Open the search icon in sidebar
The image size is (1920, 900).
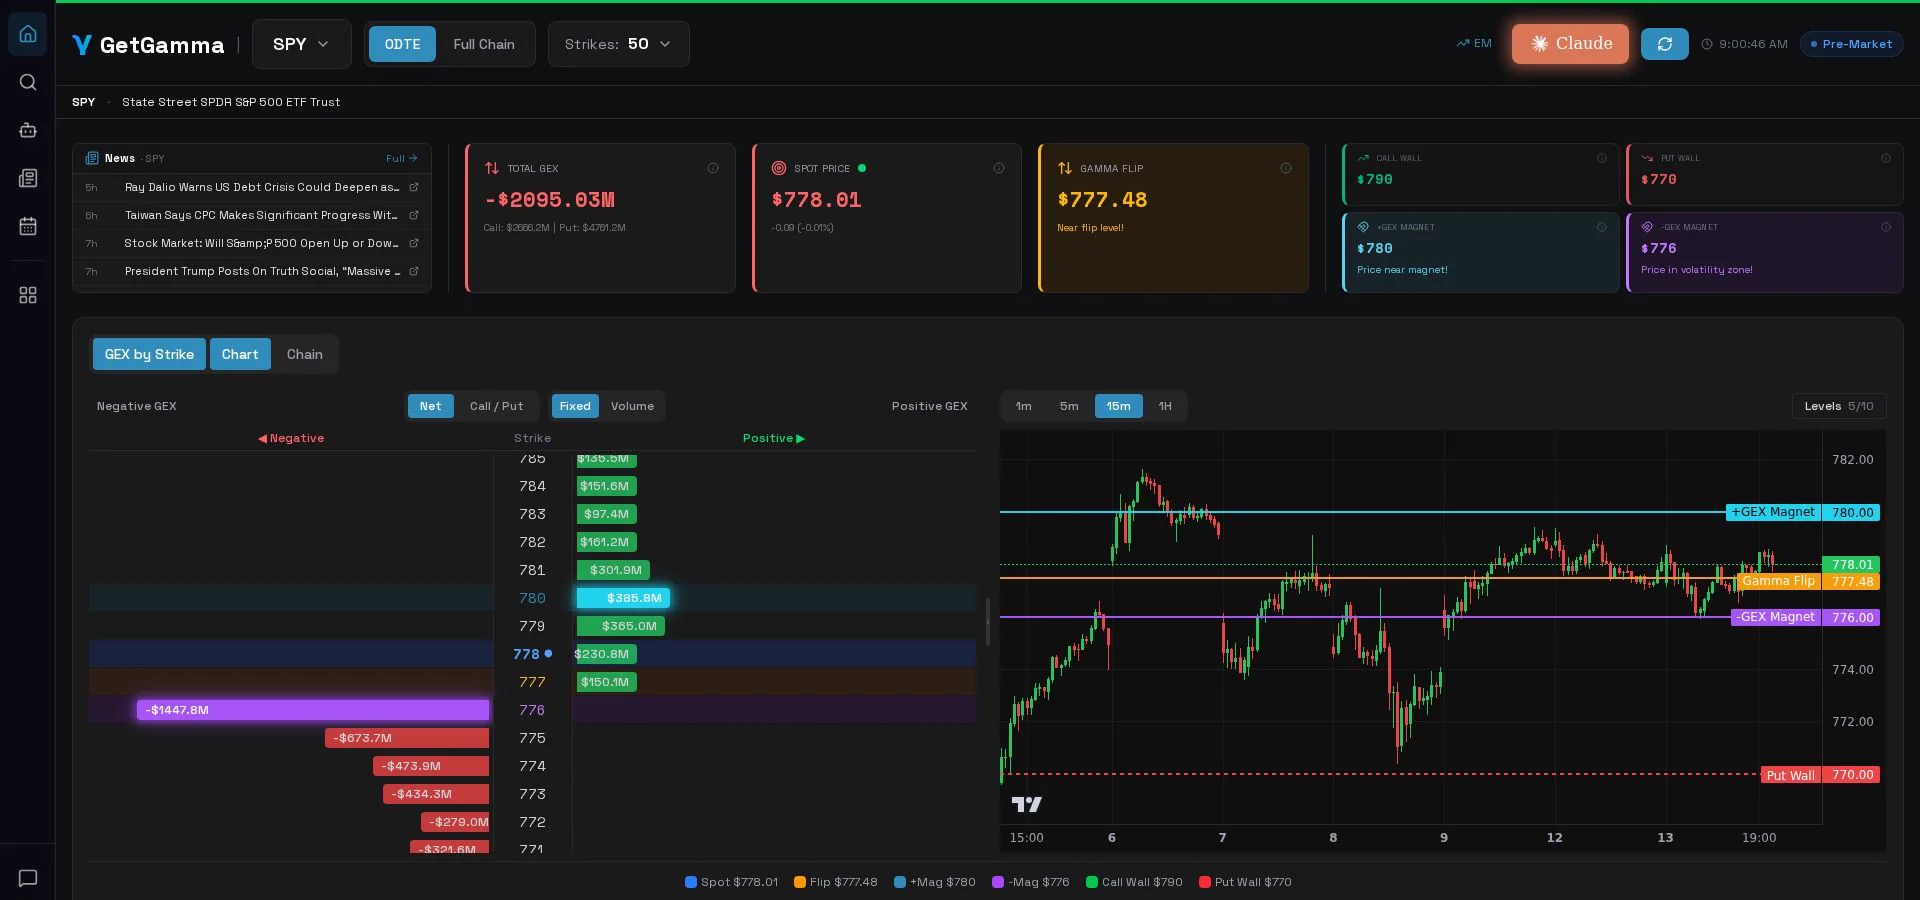click(x=28, y=82)
